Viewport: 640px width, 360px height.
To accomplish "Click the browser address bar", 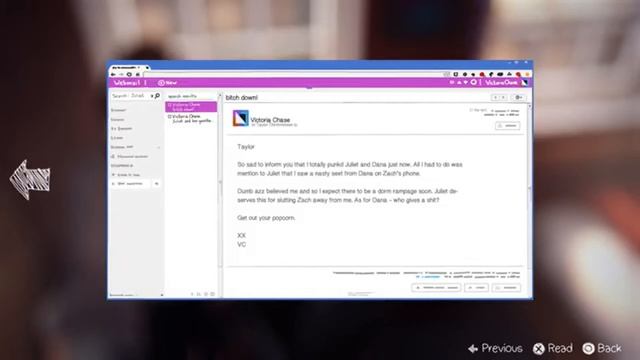I will pyautogui.click(x=294, y=75).
